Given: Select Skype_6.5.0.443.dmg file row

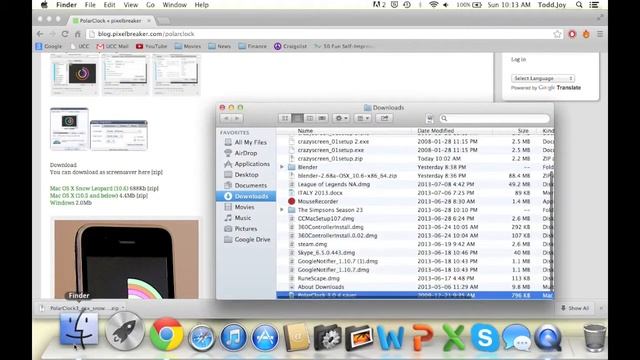Looking at the screenshot, I should tap(415, 253).
